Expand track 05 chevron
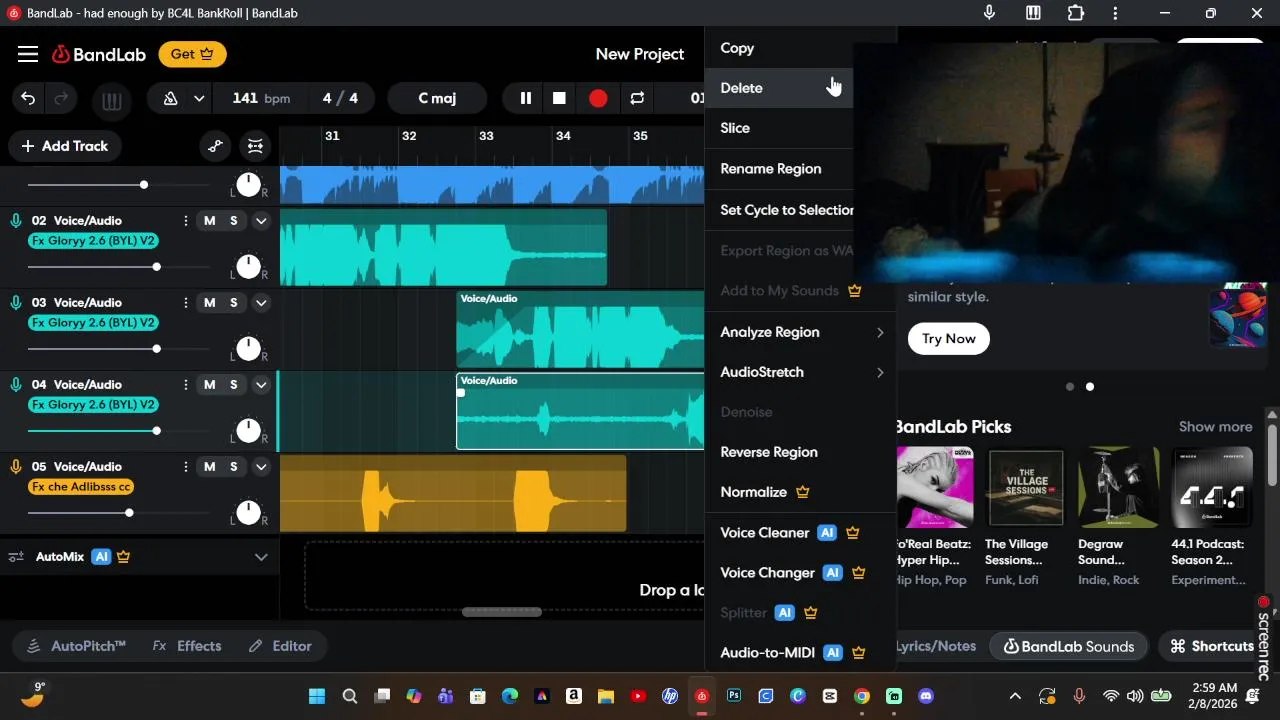 261,467
